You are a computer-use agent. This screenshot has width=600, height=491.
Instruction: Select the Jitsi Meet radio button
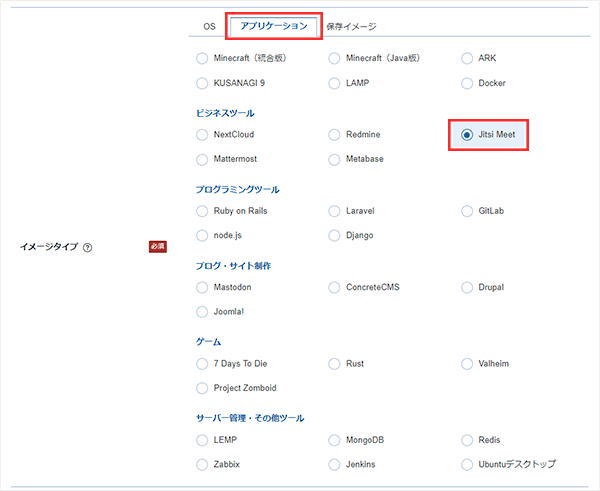pyautogui.click(x=467, y=135)
